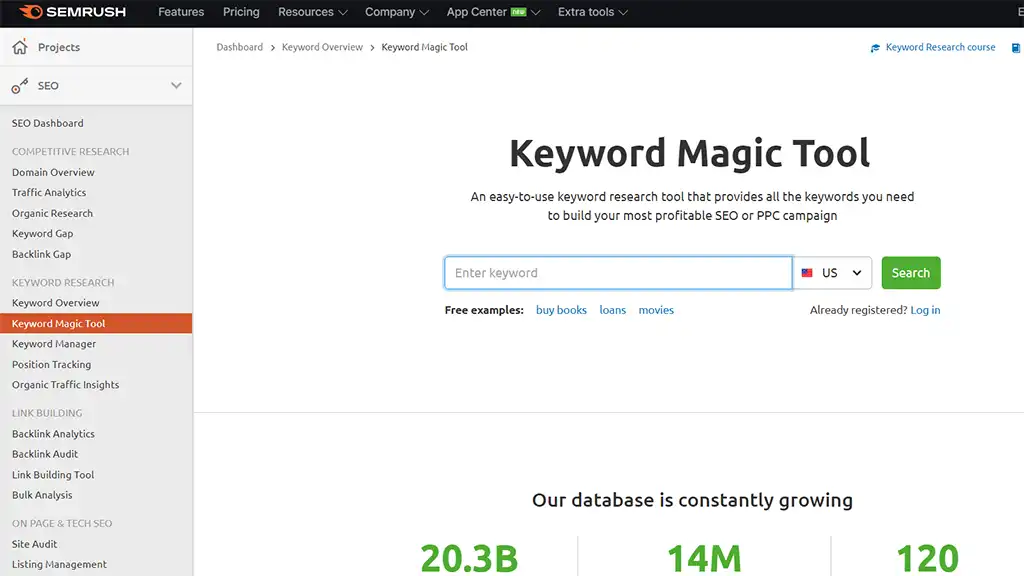The height and width of the screenshot is (576, 1024).
Task: Click the SEO key icon
Action: pyautogui.click(x=20, y=86)
